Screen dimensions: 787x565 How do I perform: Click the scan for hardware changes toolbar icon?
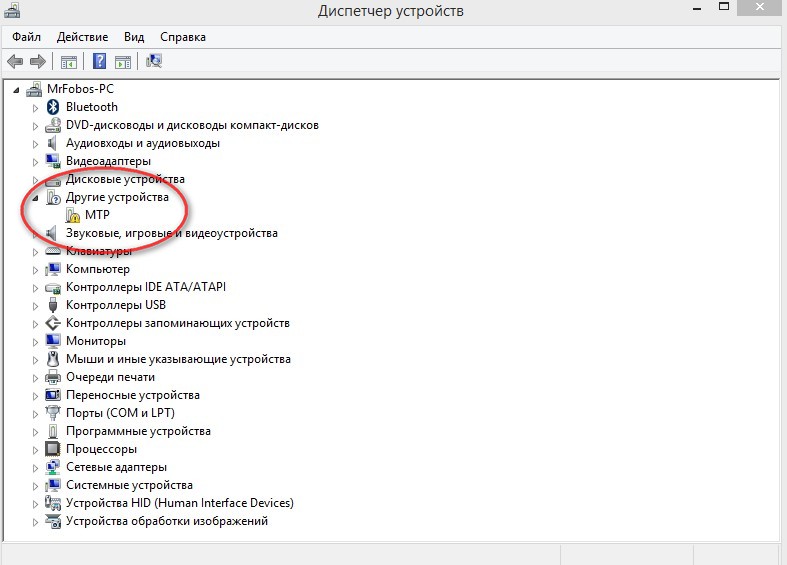coord(154,61)
